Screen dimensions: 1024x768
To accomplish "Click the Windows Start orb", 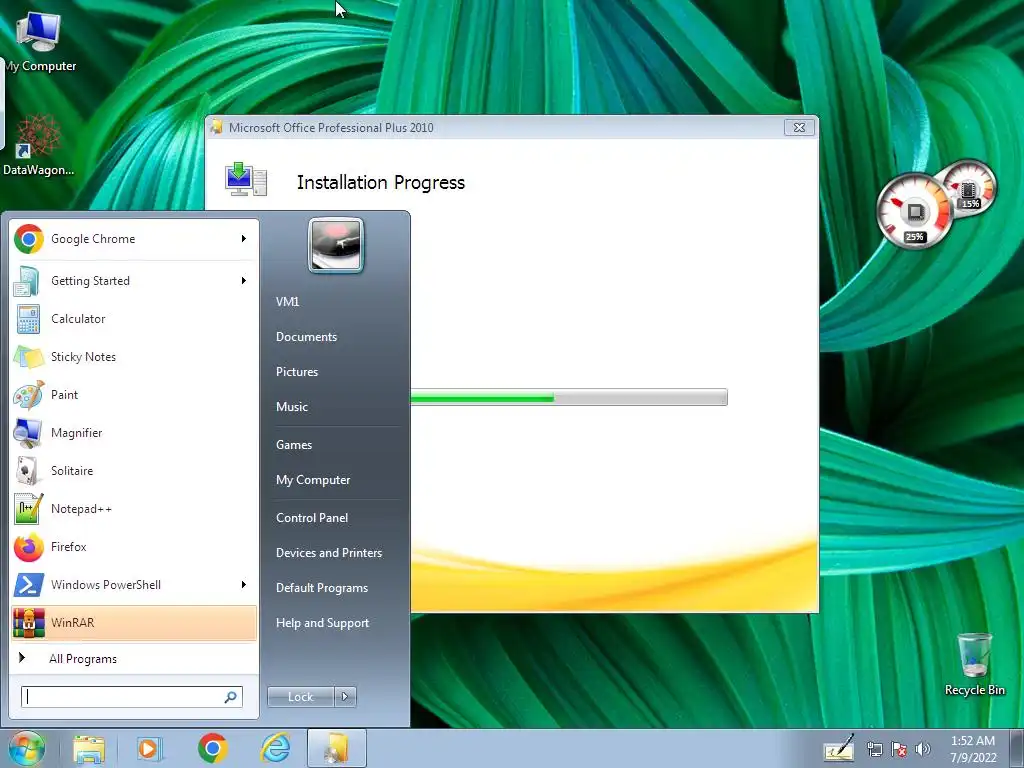I will tap(27, 748).
